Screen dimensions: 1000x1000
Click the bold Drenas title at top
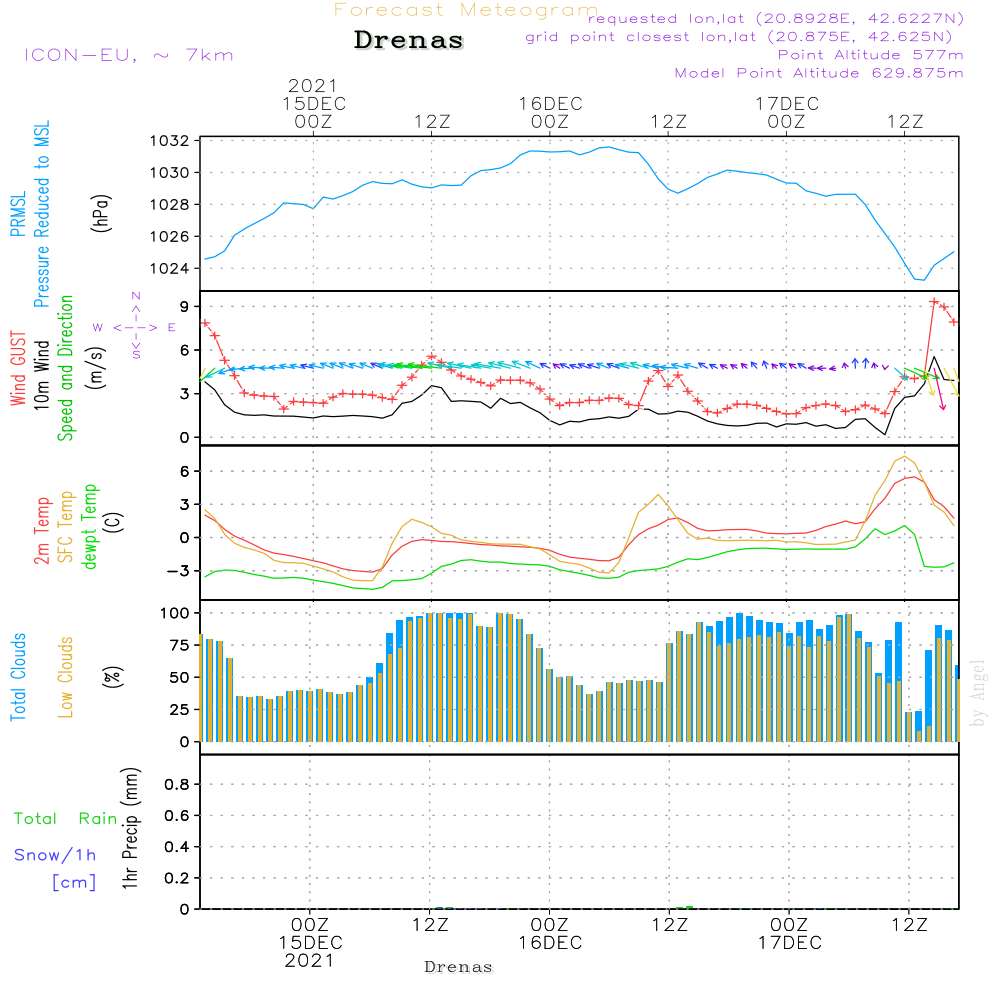tap(409, 41)
